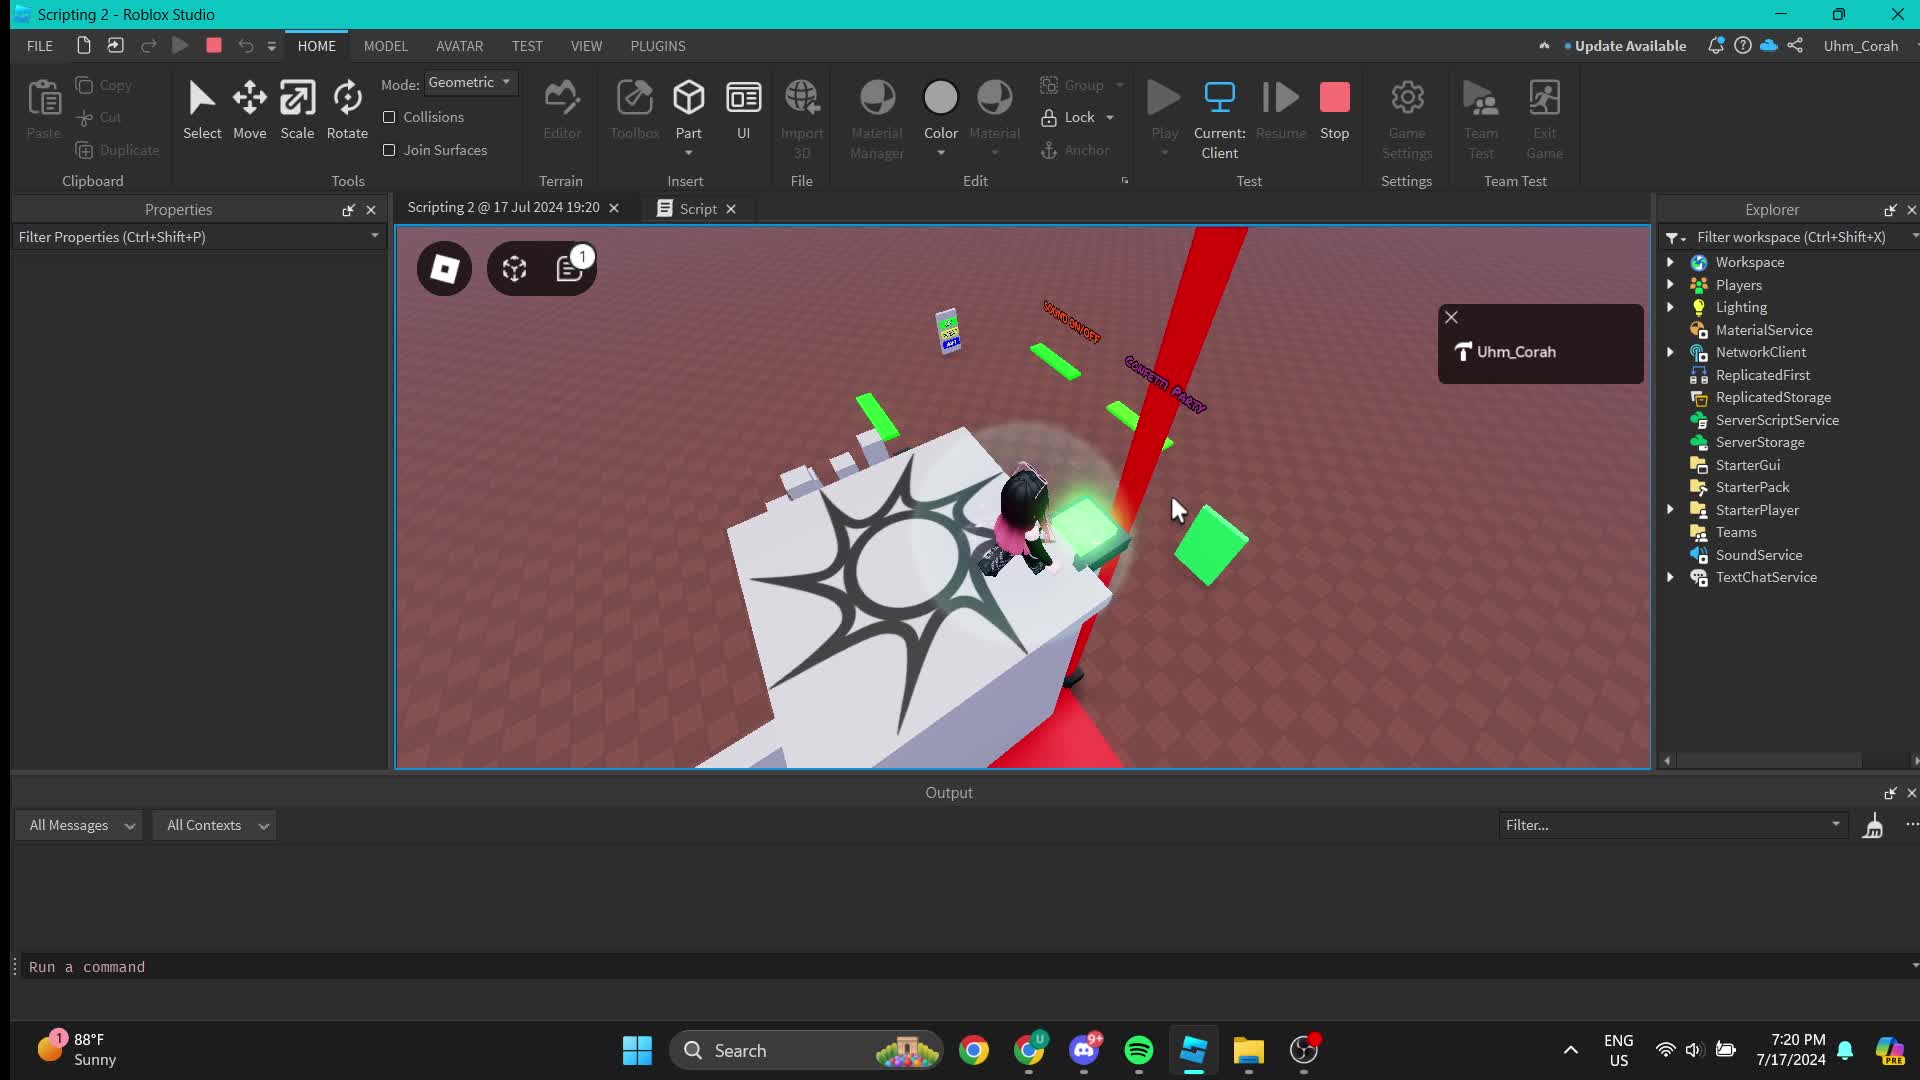Click the Windows Start button
This screenshot has height=1080, width=1920.
[x=637, y=1051]
